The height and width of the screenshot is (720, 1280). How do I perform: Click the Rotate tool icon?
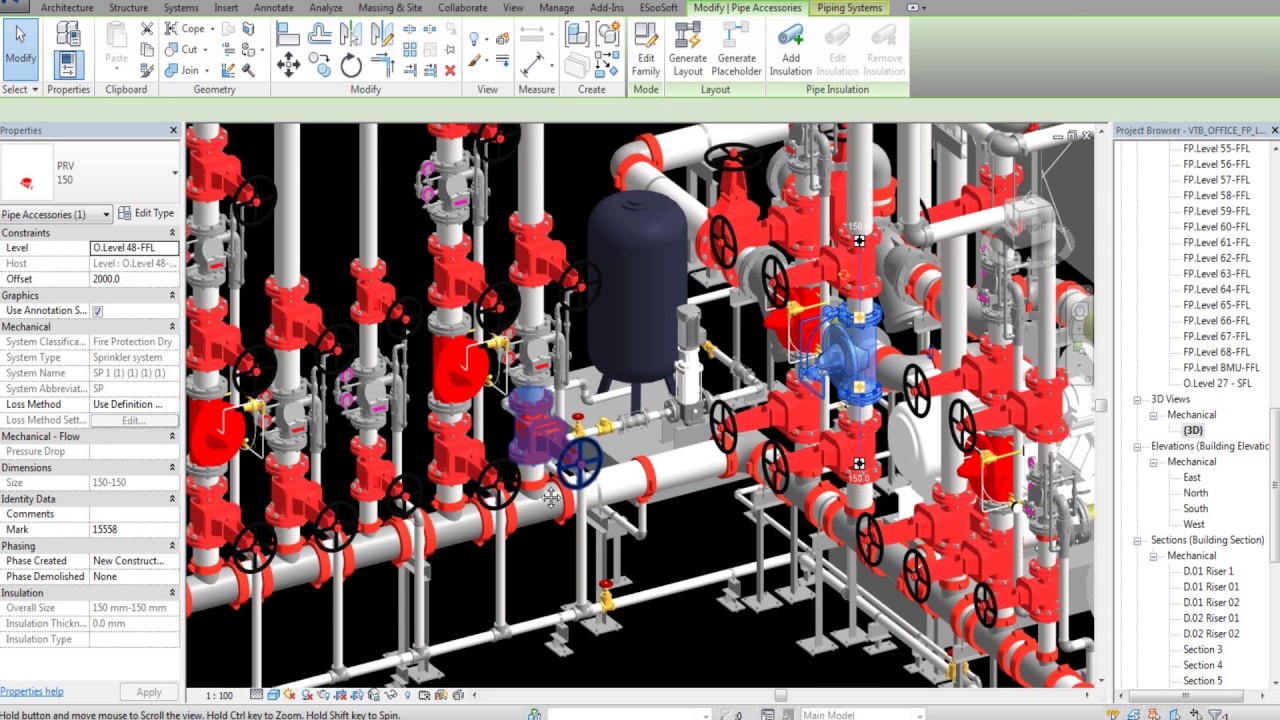pos(351,67)
